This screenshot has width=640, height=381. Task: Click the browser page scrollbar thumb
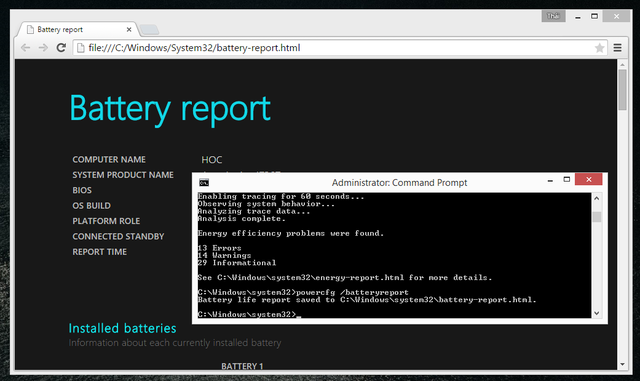point(622,90)
